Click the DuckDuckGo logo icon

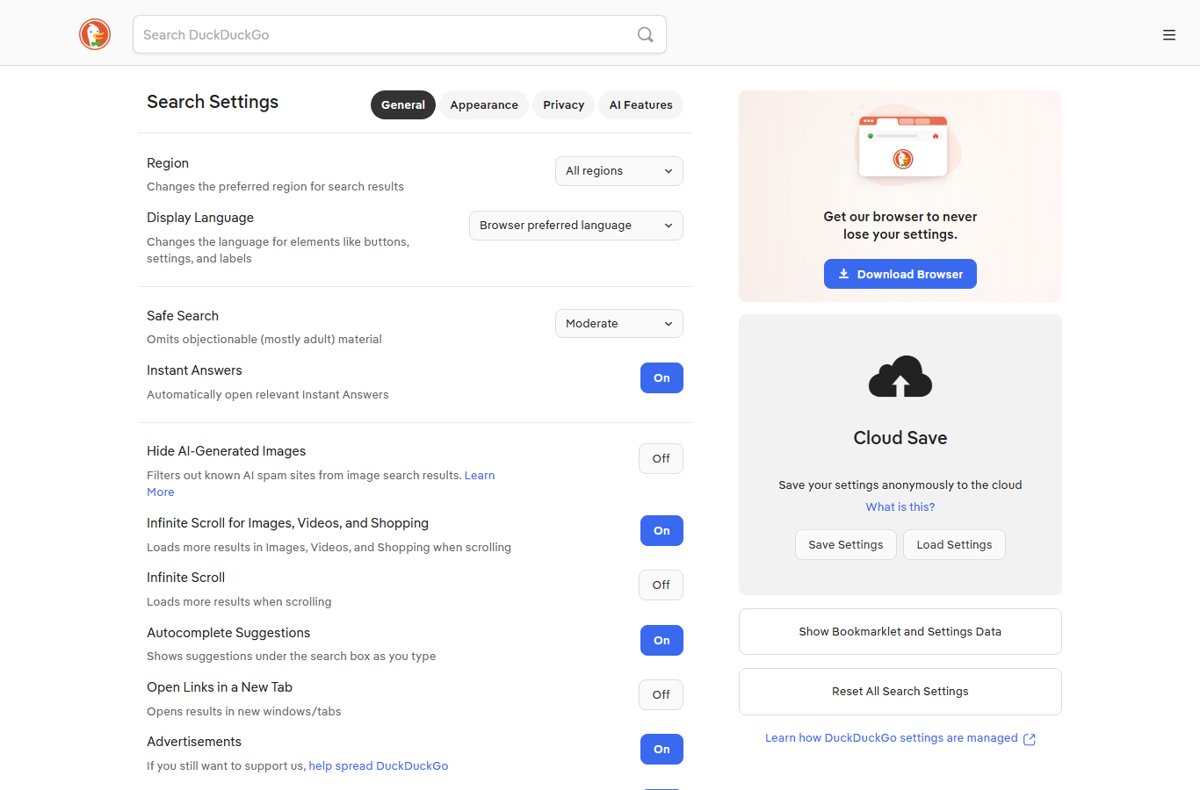pos(95,34)
